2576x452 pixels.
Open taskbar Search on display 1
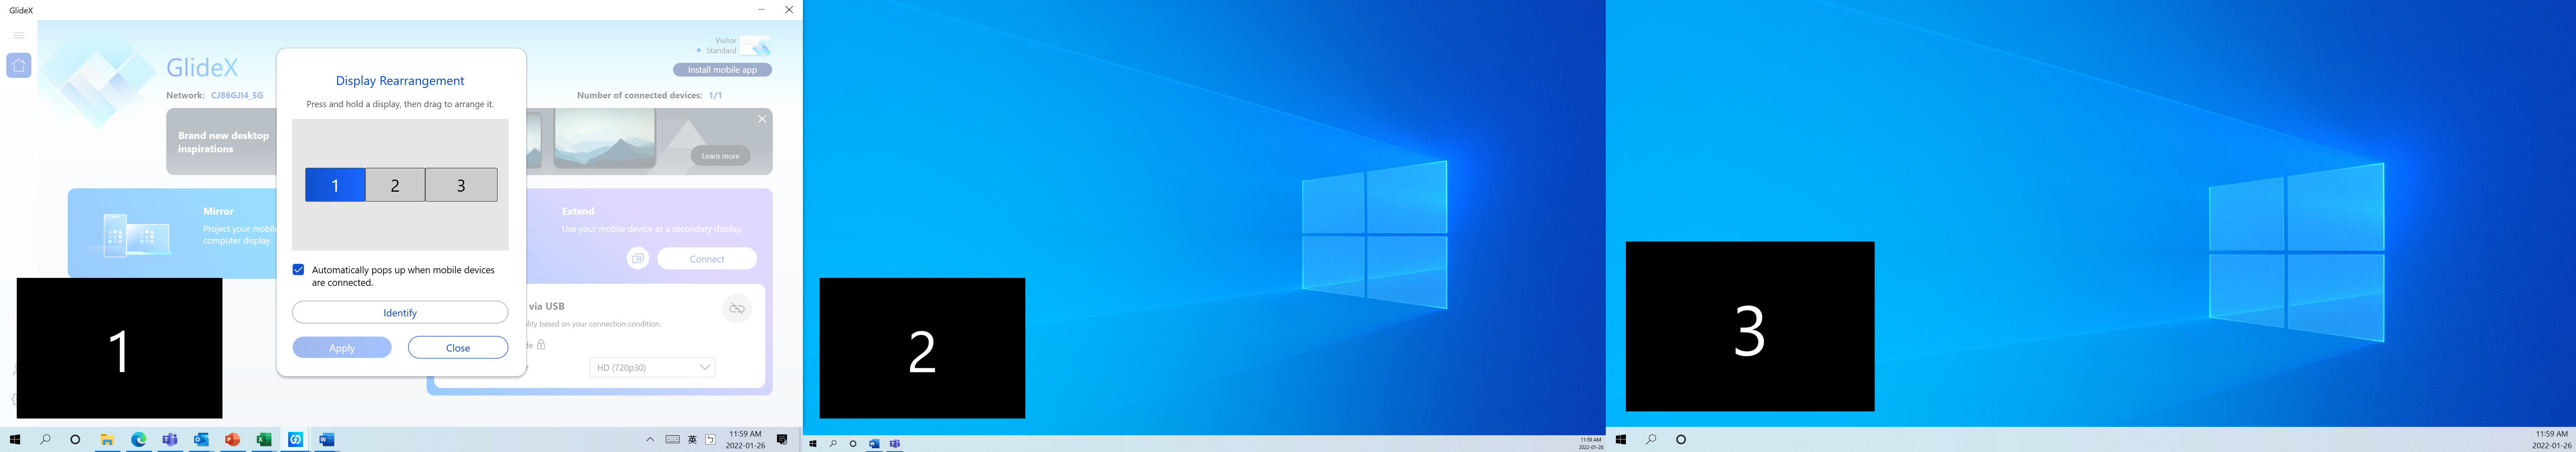(x=45, y=440)
